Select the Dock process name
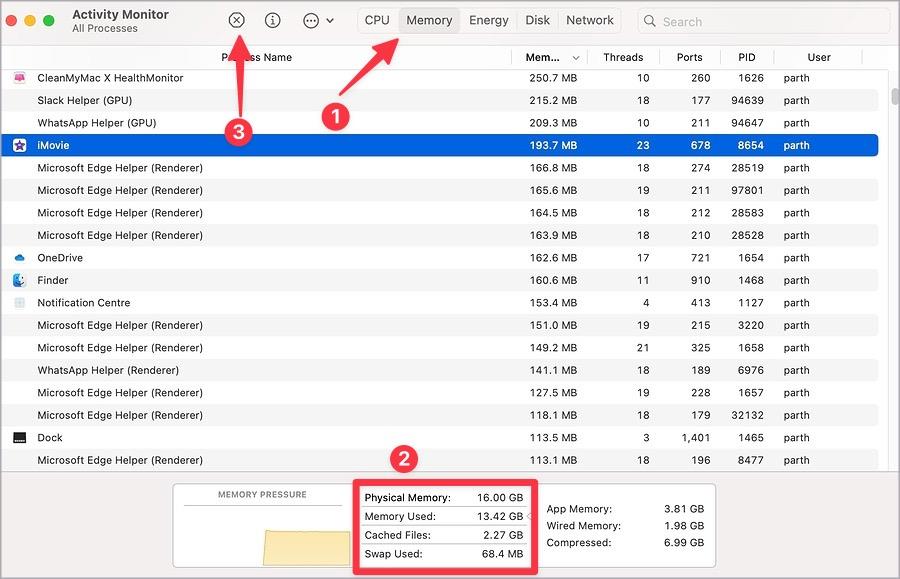Screen dimensions: 900x579 49,437
